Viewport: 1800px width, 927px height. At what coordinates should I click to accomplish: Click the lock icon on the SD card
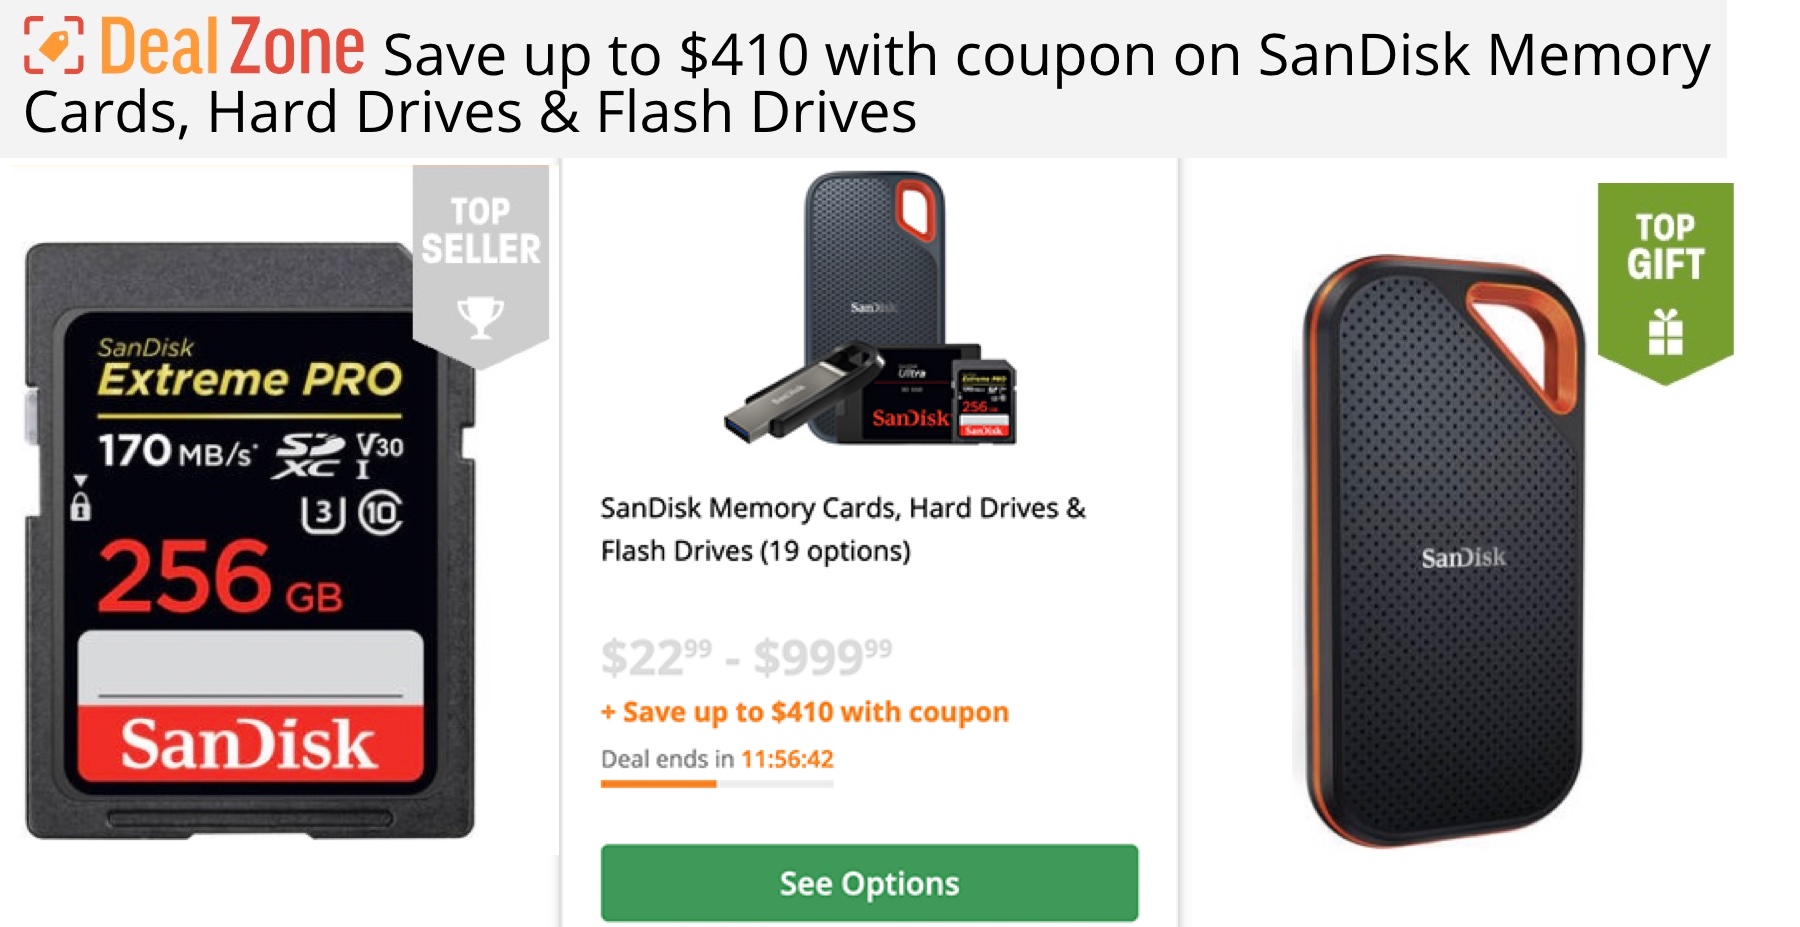point(80,502)
